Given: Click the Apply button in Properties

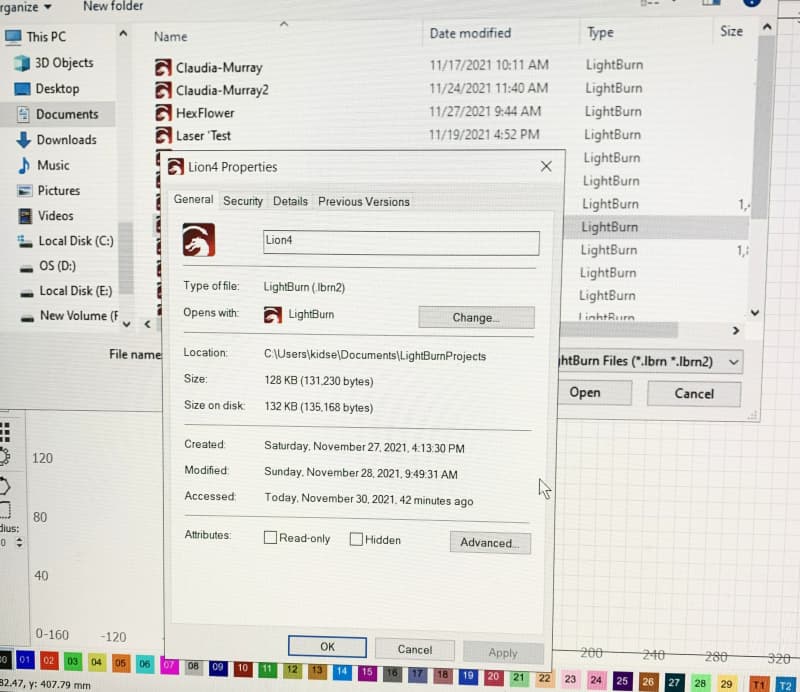Looking at the screenshot, I should [x=503, y=652].
